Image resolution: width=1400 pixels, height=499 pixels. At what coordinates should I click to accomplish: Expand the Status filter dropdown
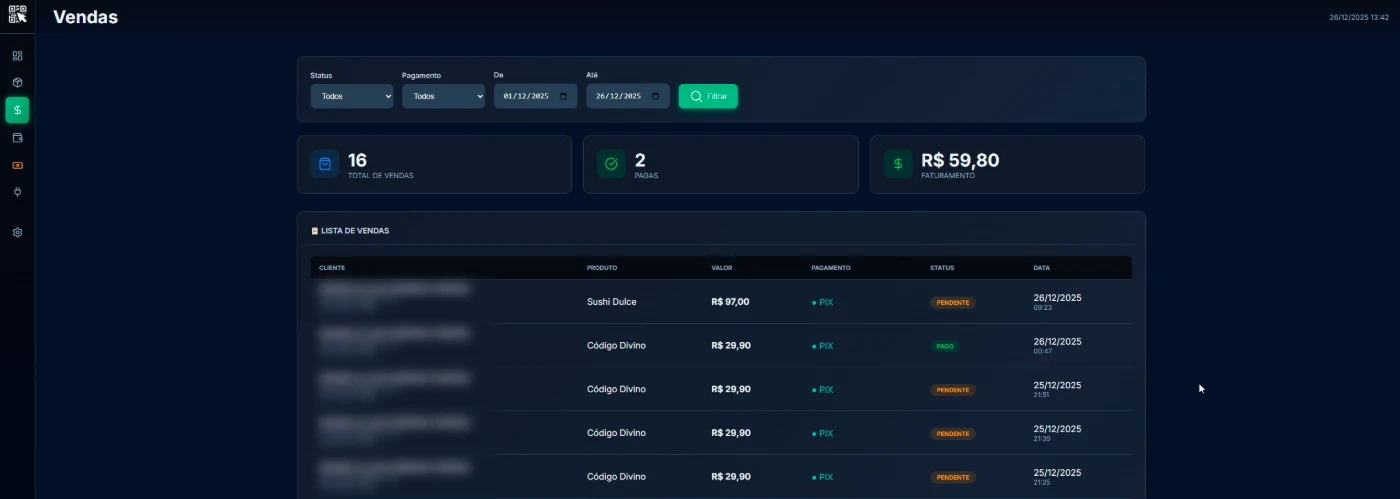pyautogui.click(x=351, y=96)
